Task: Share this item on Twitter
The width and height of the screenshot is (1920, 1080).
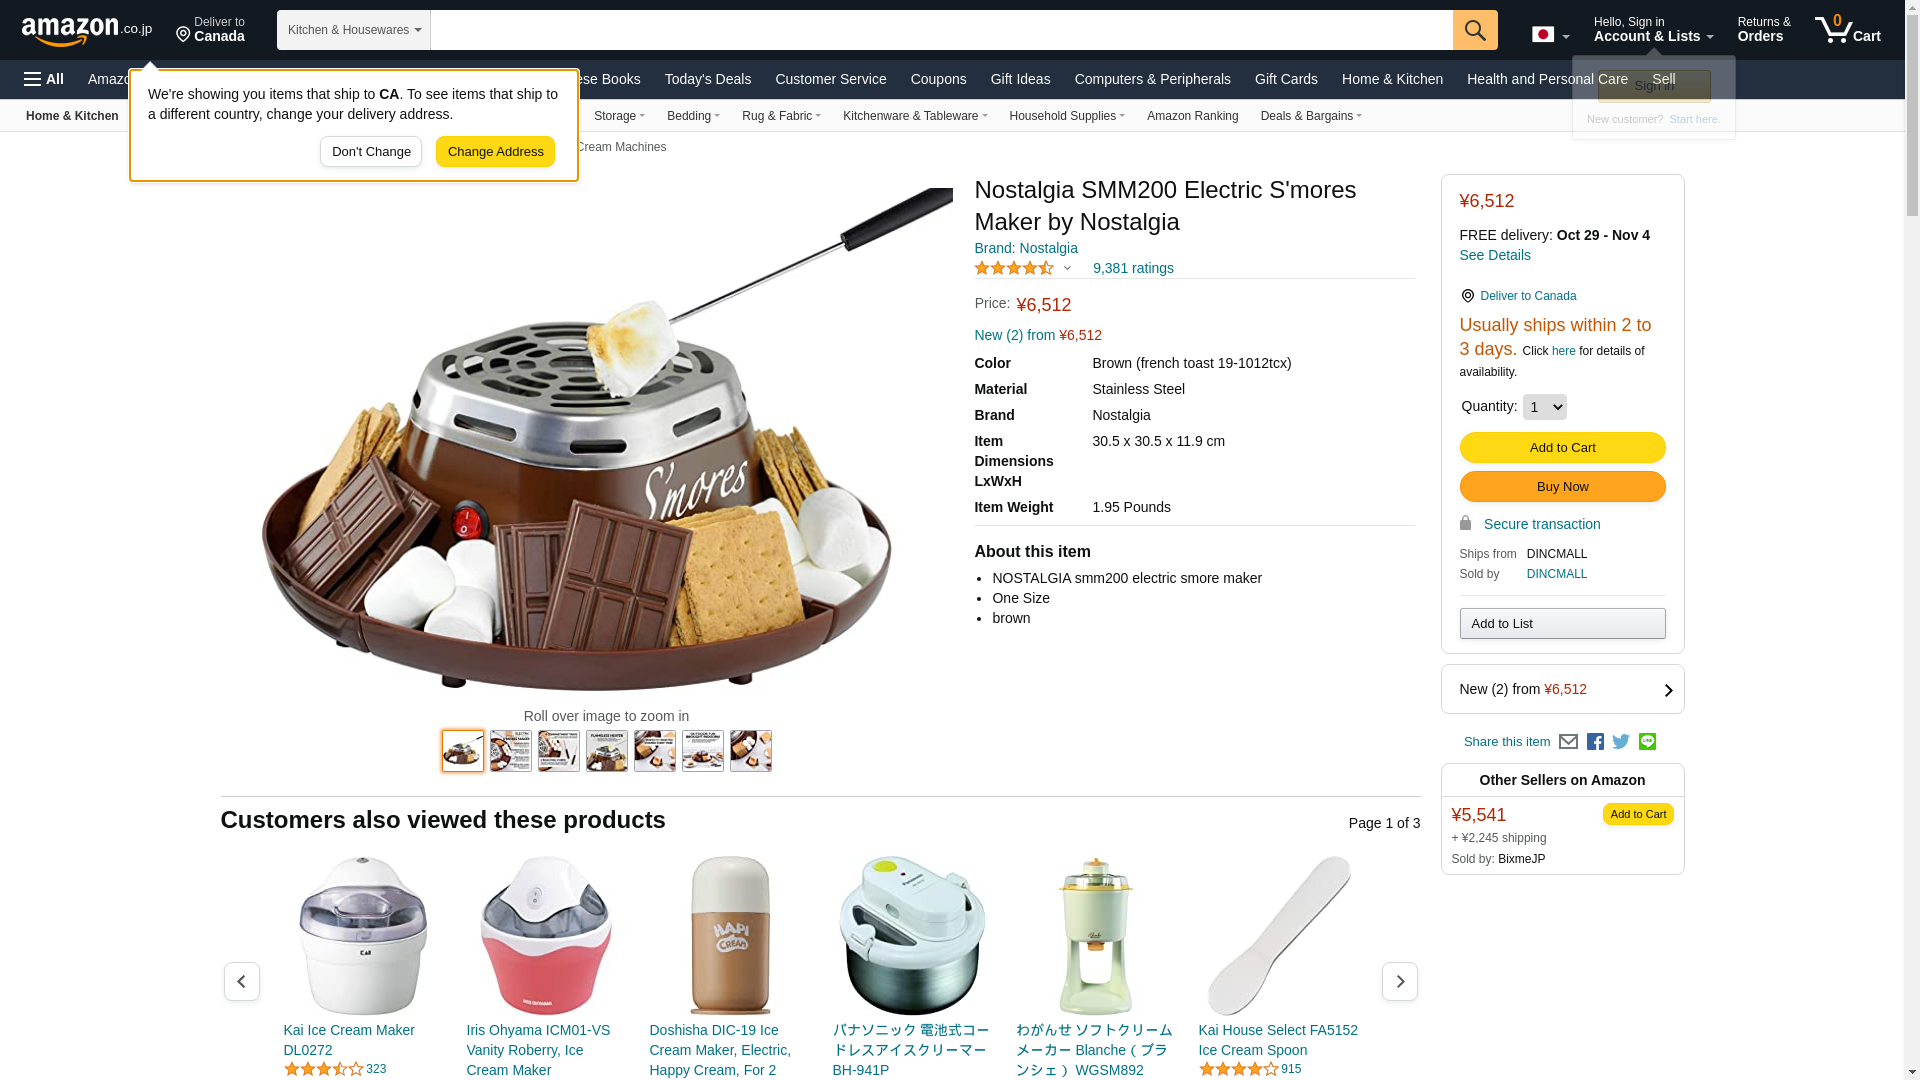Action: click(x=1621, y=742)
